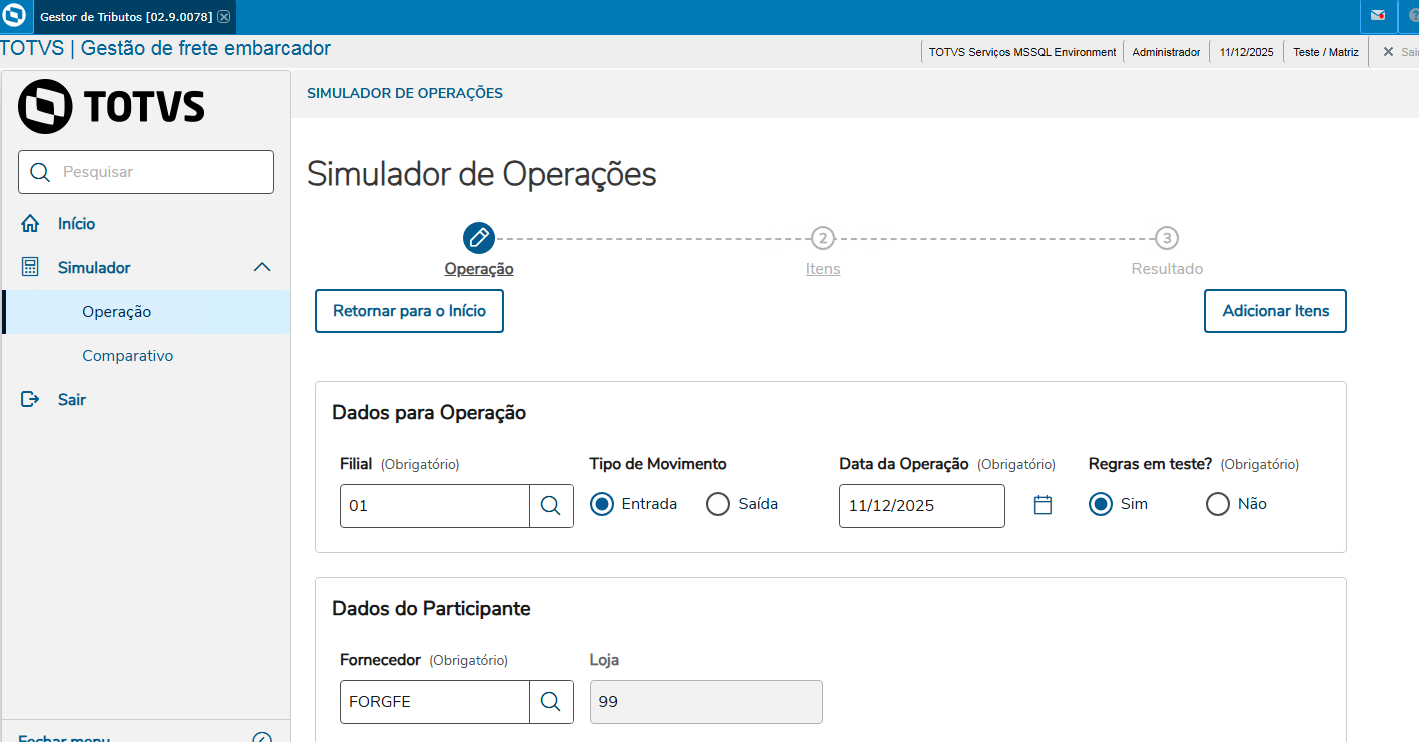
Task: Close the Gestor de Tributos tab
Action: pyautogui.click(x=223, y=17)
